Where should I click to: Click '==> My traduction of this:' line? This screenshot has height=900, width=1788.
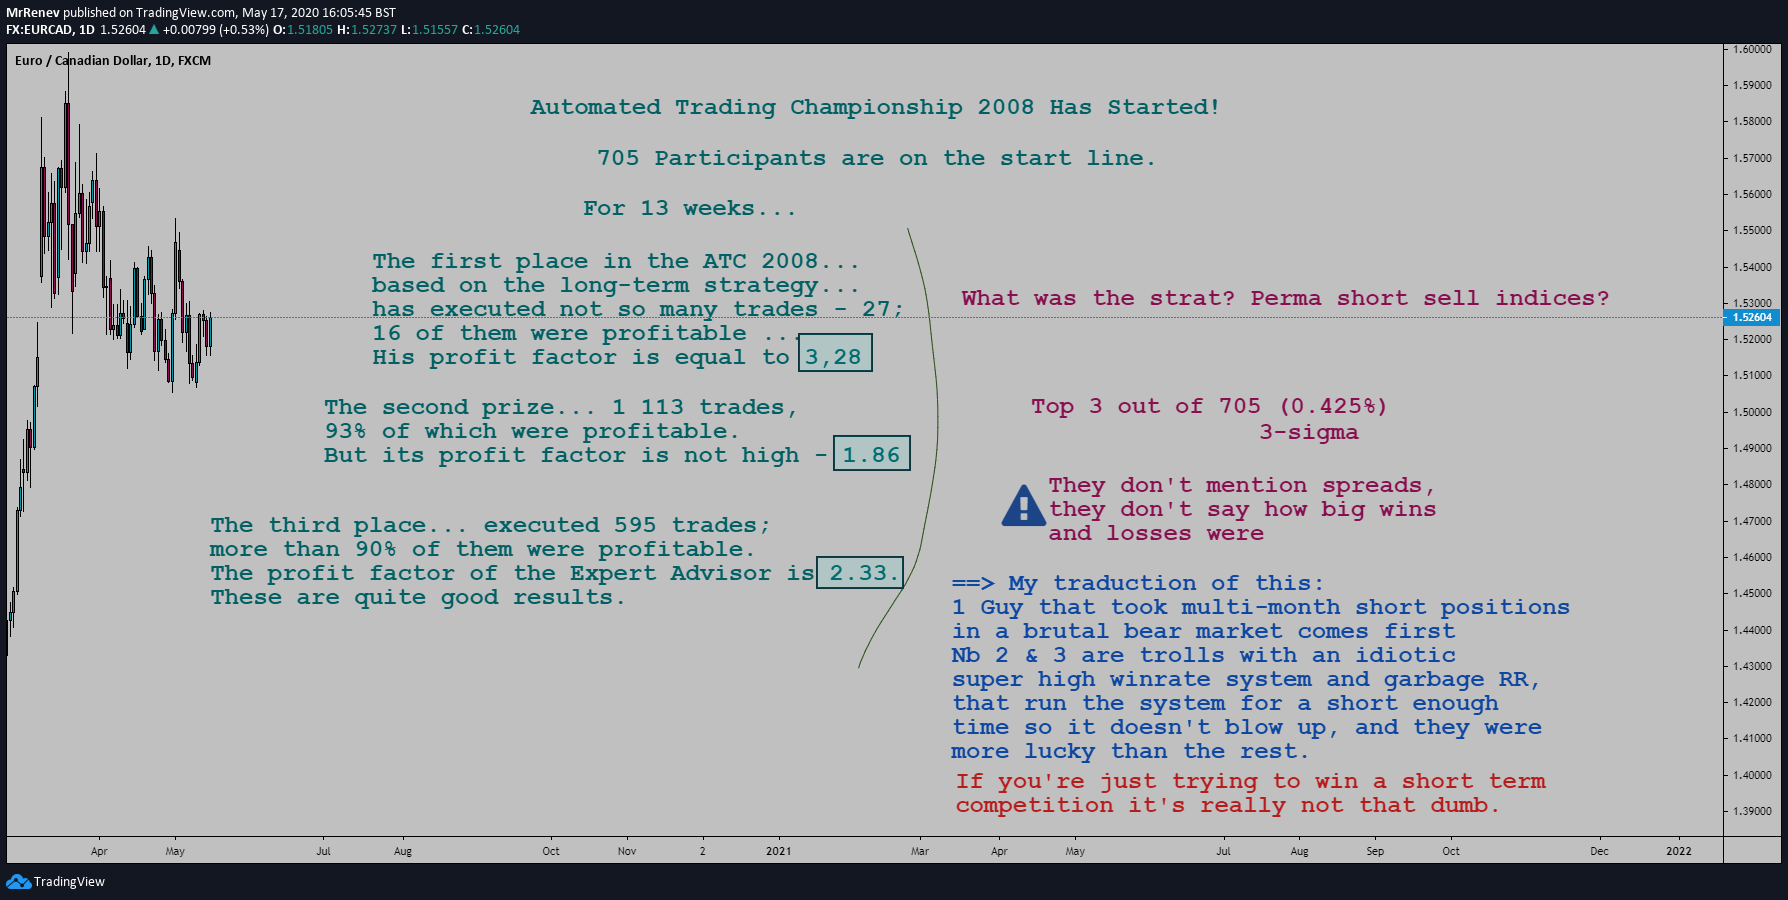coord(1138,583)
